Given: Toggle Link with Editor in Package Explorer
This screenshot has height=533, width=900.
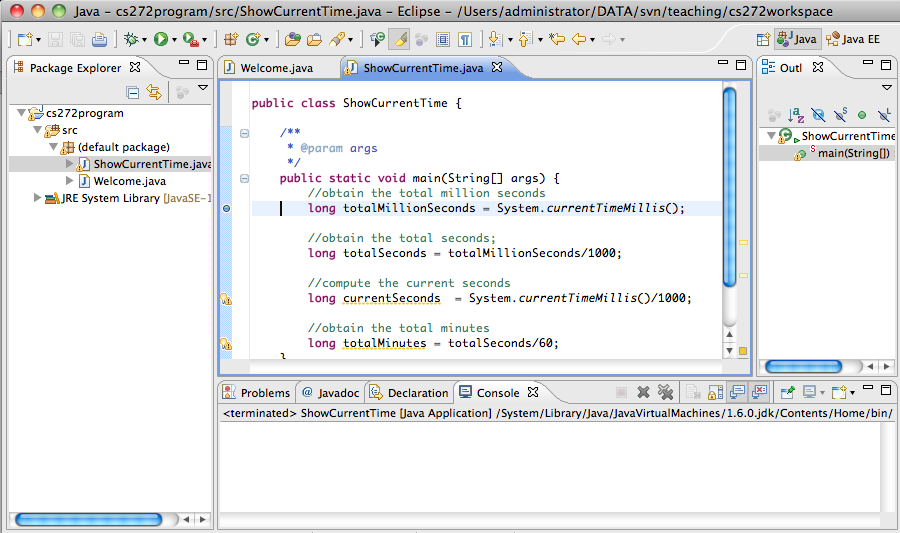Looking at the screenshot, I should [154, 92].
